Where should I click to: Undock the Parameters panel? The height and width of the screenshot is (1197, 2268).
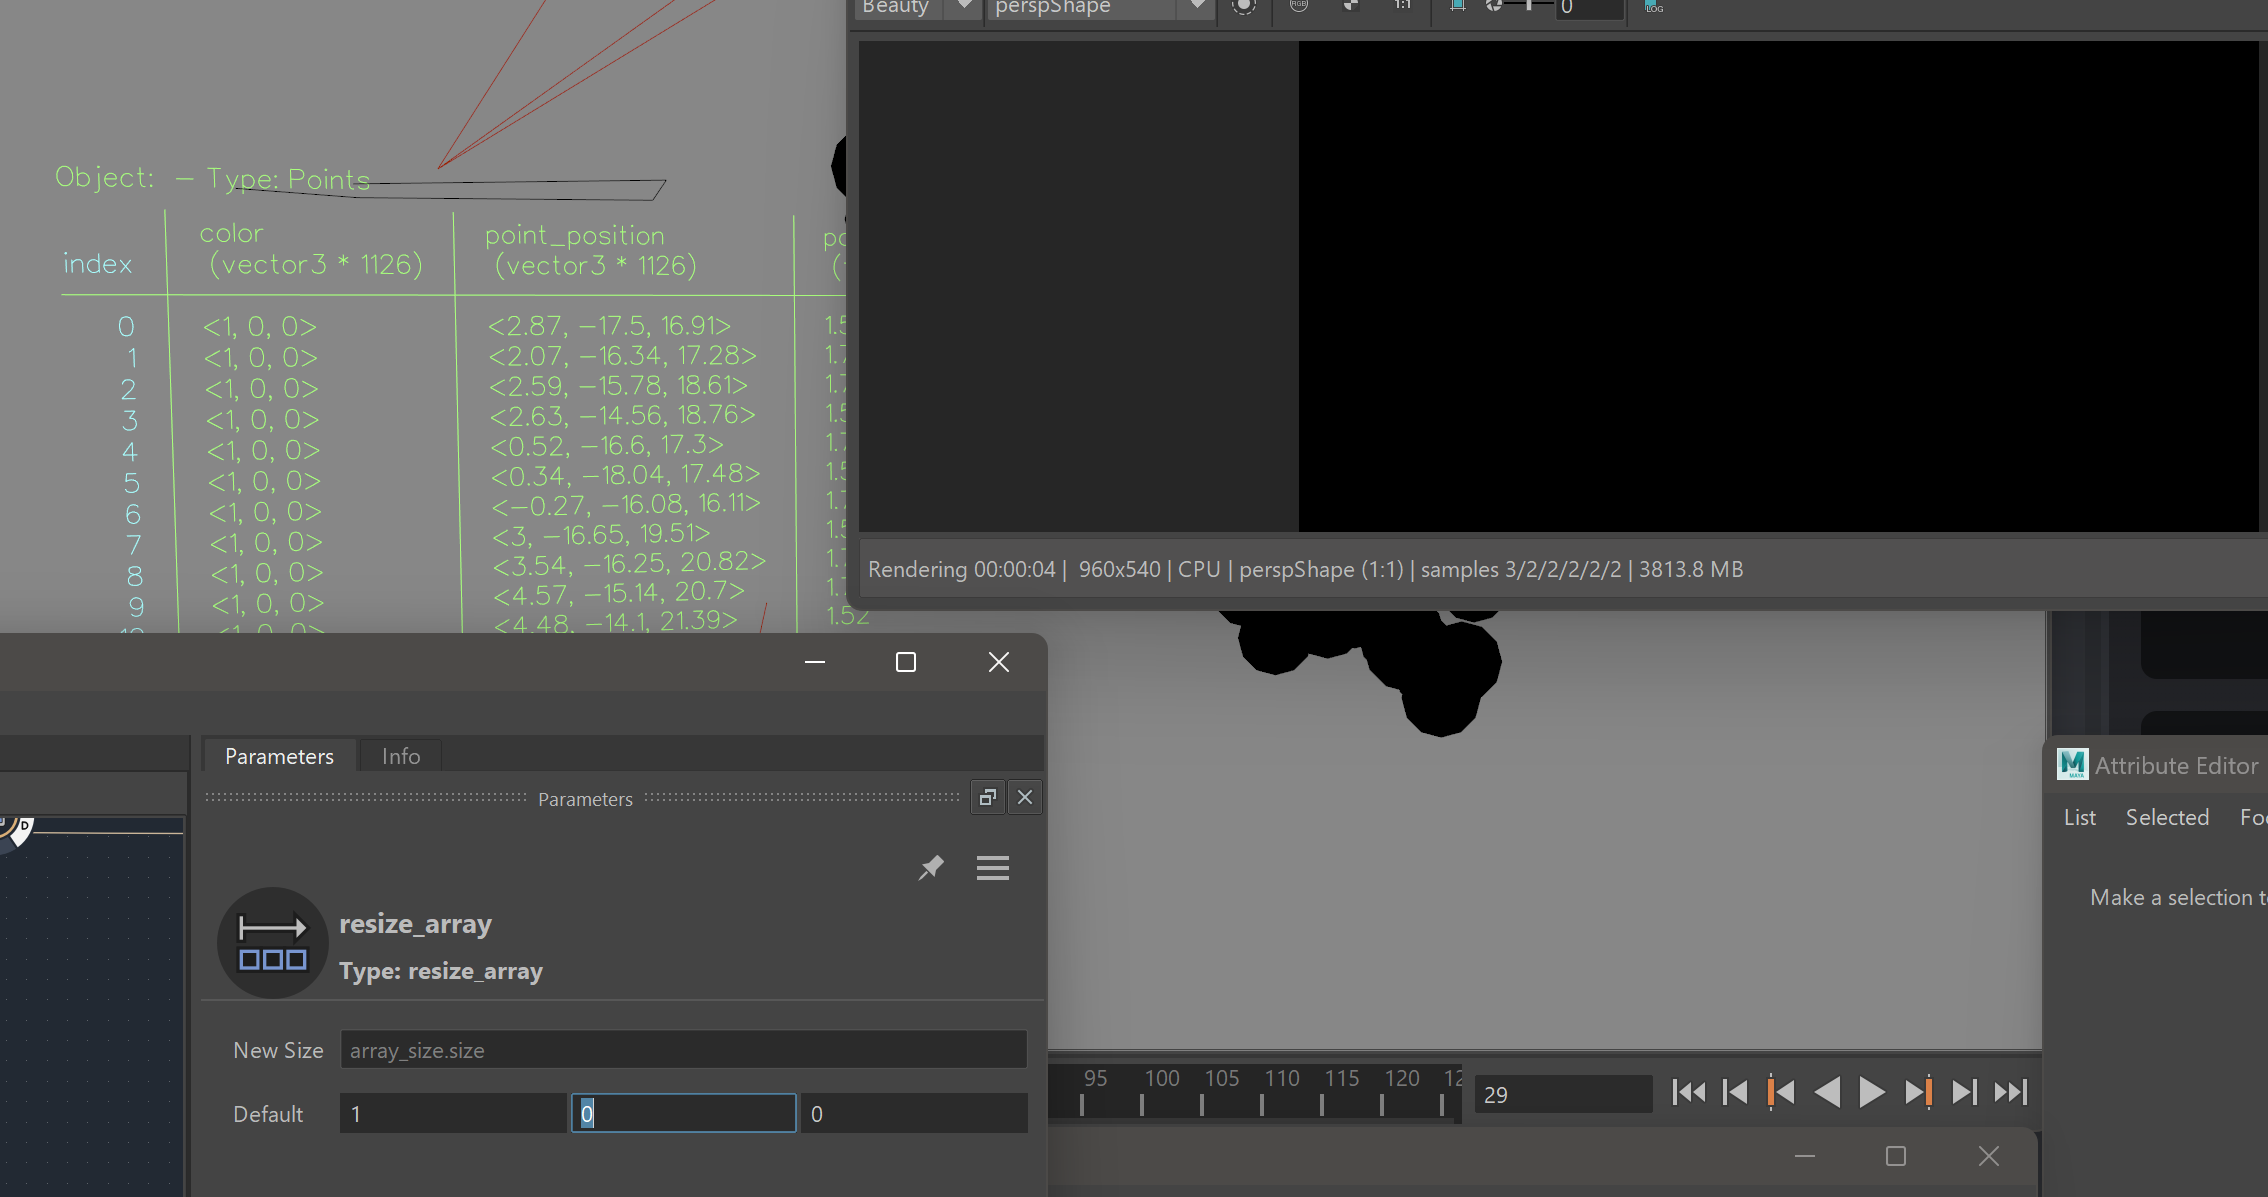pos(988,797)
